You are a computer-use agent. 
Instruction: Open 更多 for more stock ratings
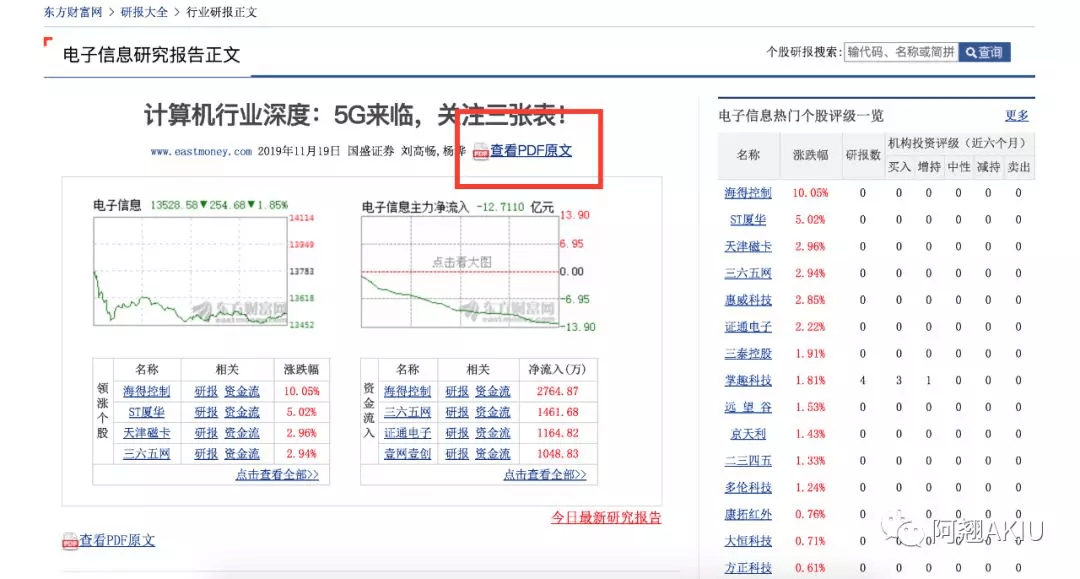point(1016,114)
